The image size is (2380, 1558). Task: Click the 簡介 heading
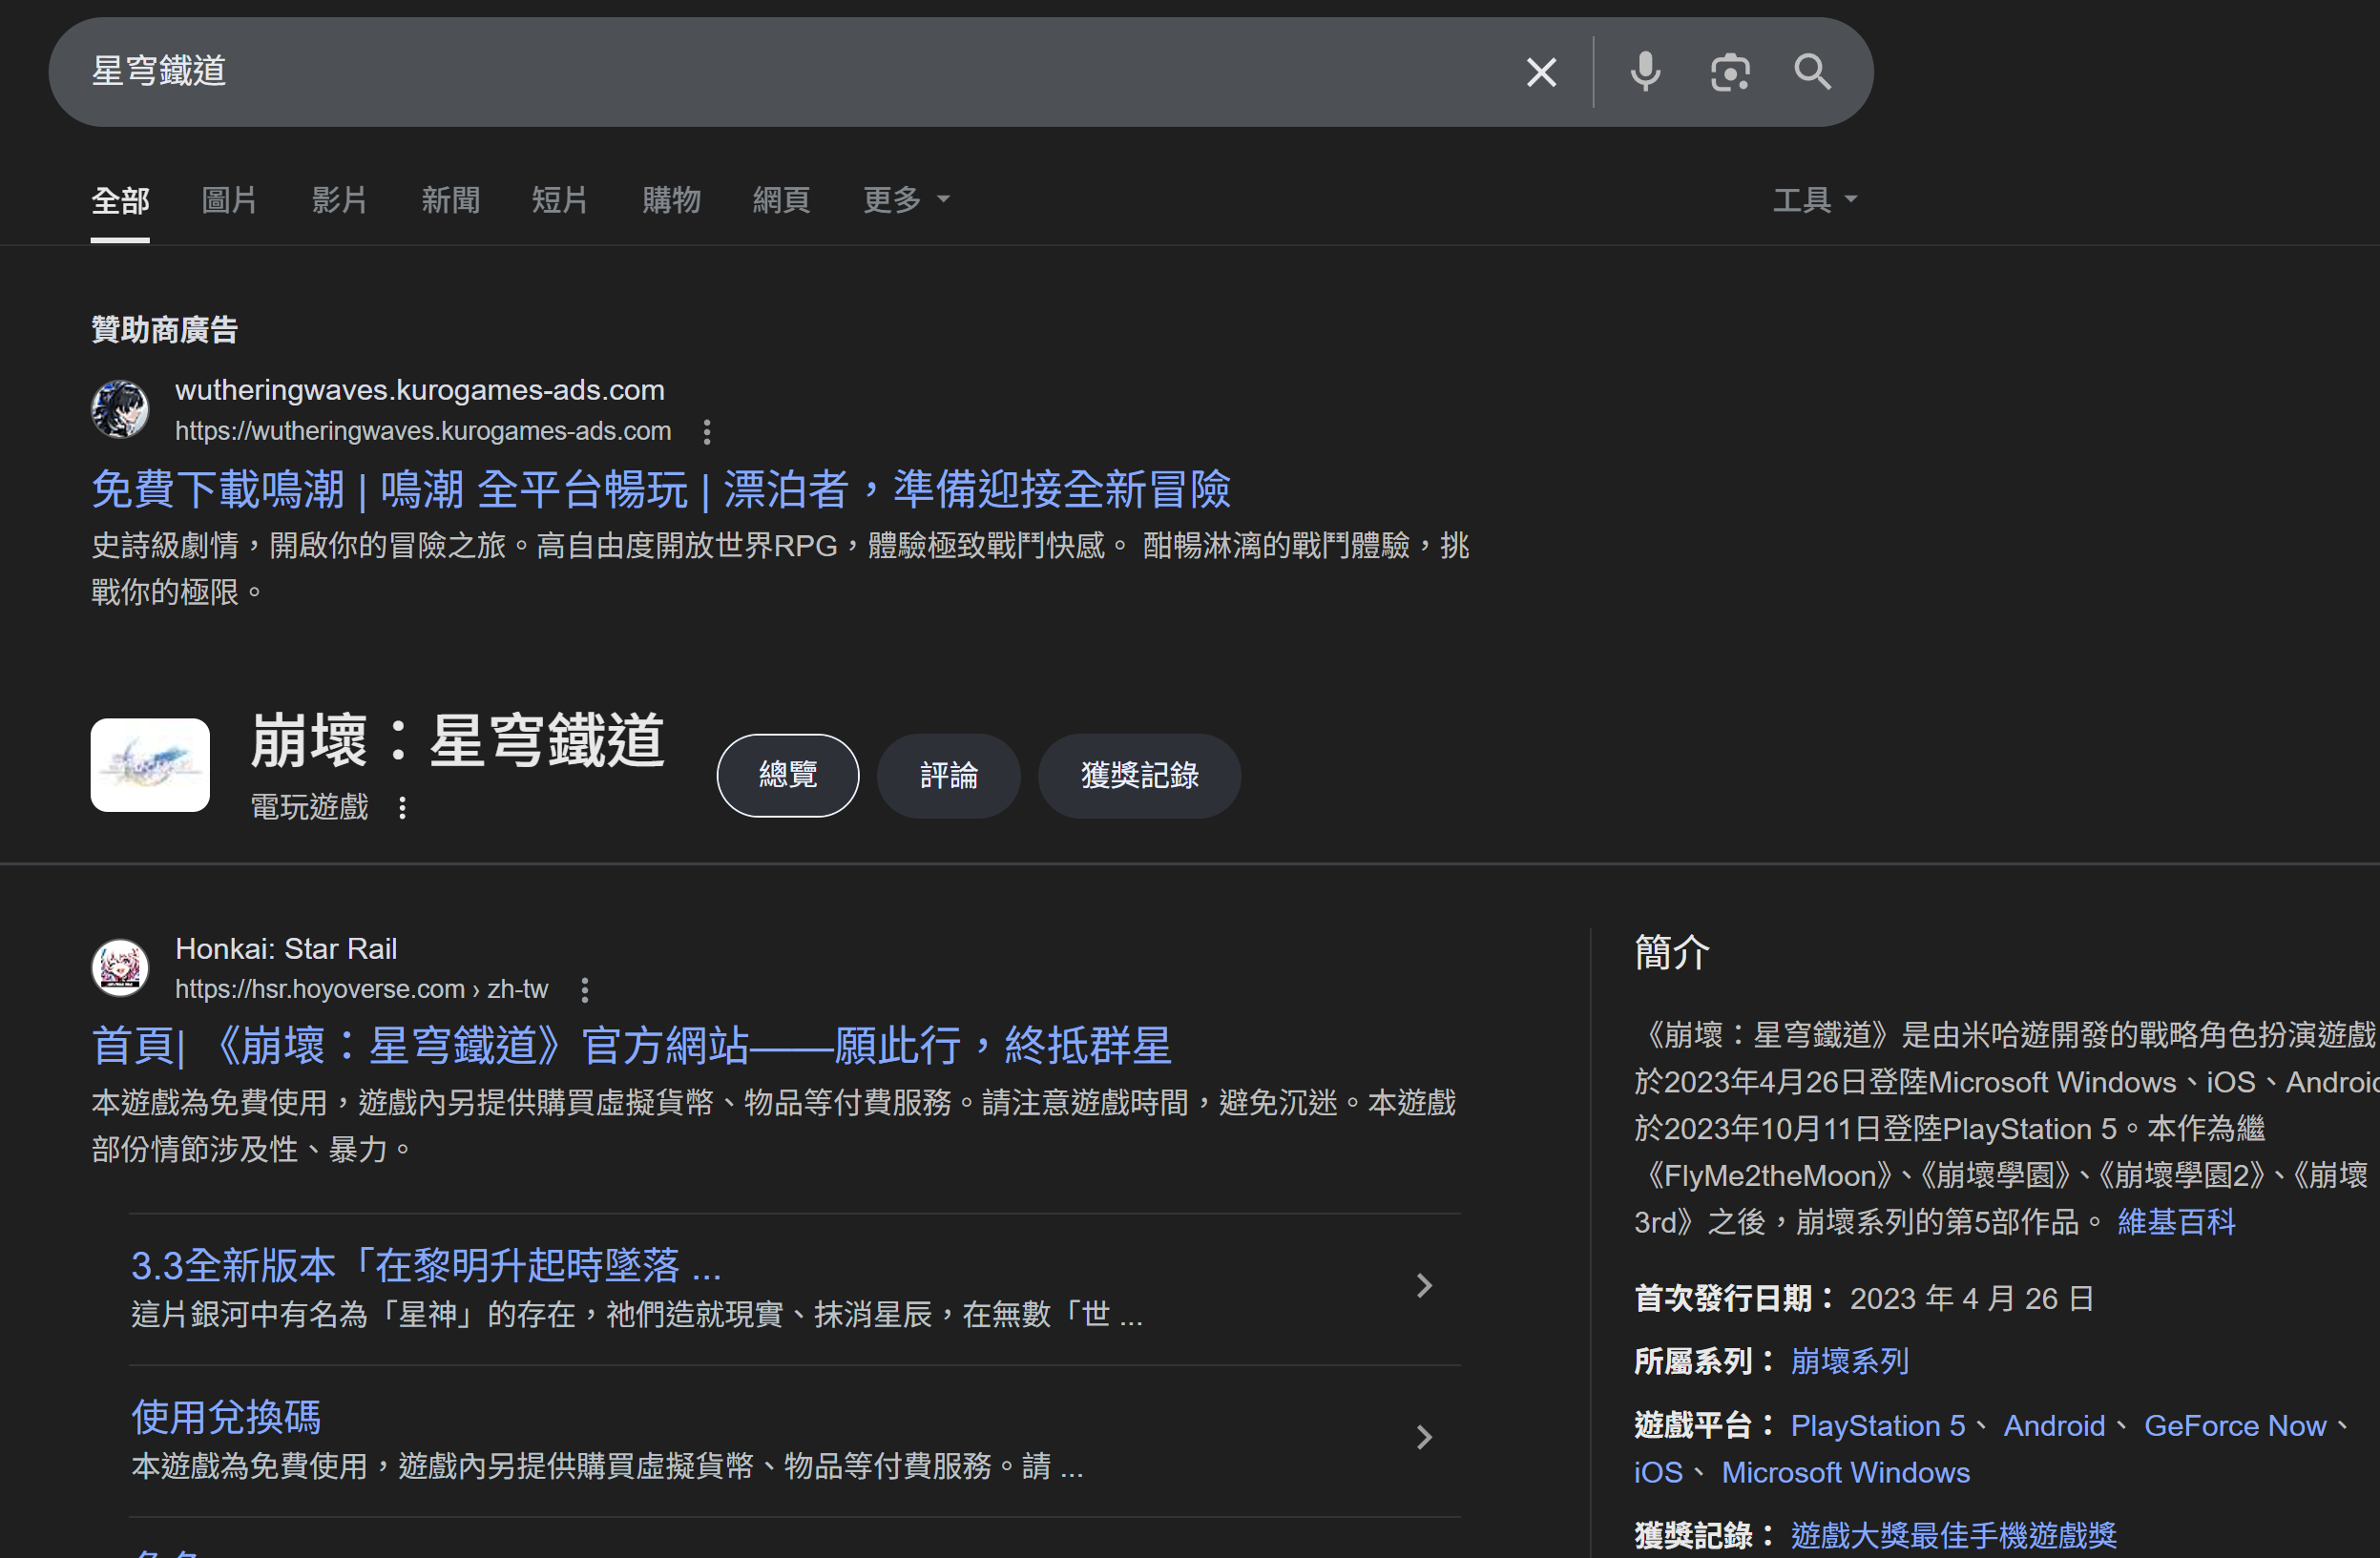1672,952
